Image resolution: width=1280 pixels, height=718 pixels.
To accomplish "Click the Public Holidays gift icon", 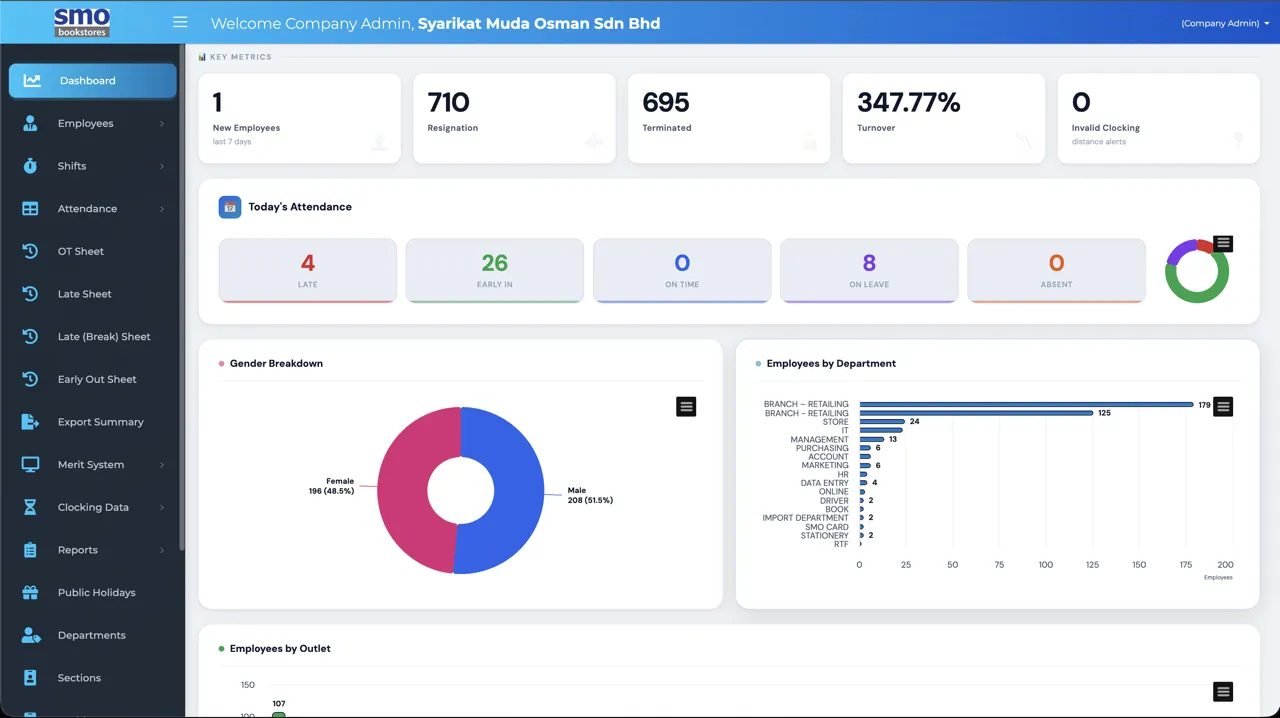I will [30, 593].
